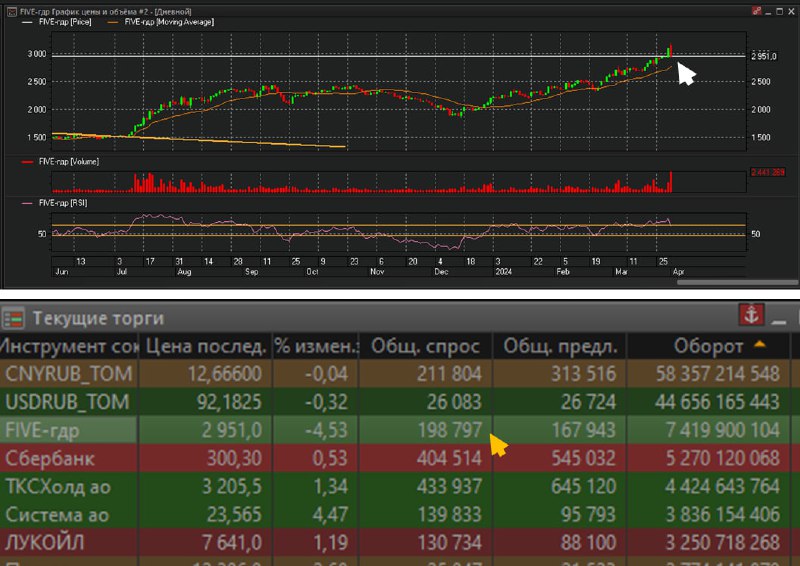This screenshot has height=566, width=800.
Task: Click the change cell -0,04
Action: [316, 374]
